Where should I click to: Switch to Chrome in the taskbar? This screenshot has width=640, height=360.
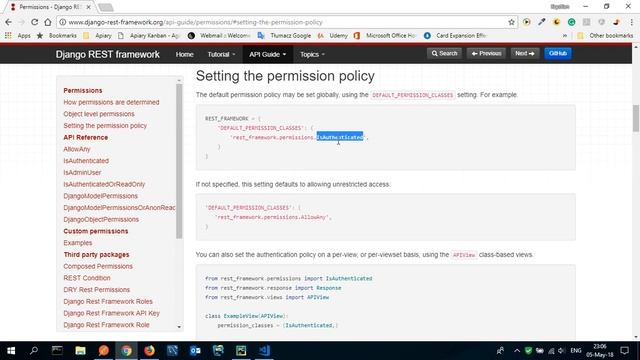tap(126, 351)
